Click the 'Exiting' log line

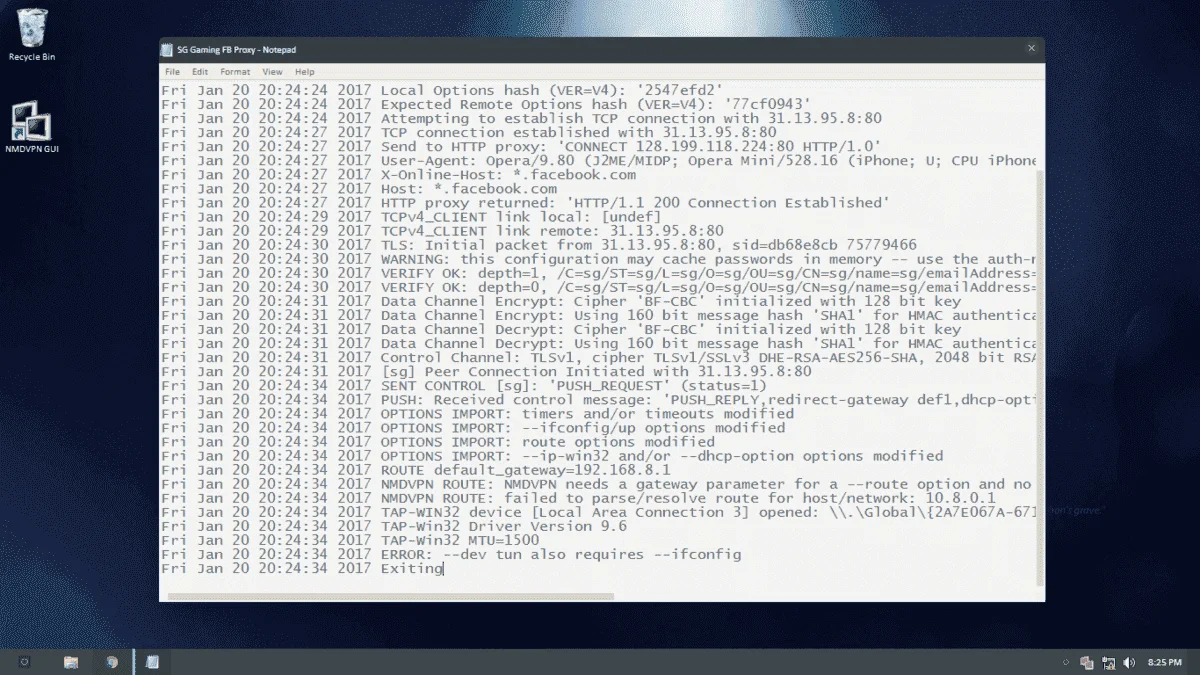[x=301, y=568]
